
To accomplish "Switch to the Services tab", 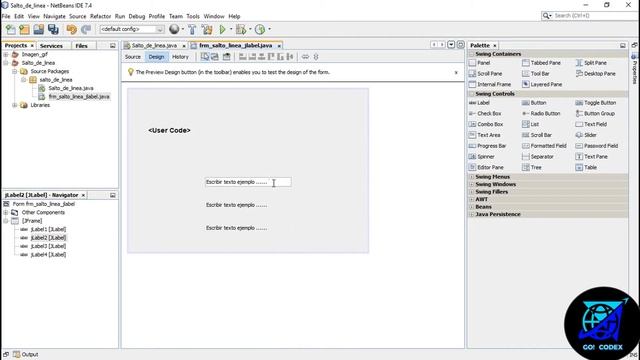I will 51,46.
